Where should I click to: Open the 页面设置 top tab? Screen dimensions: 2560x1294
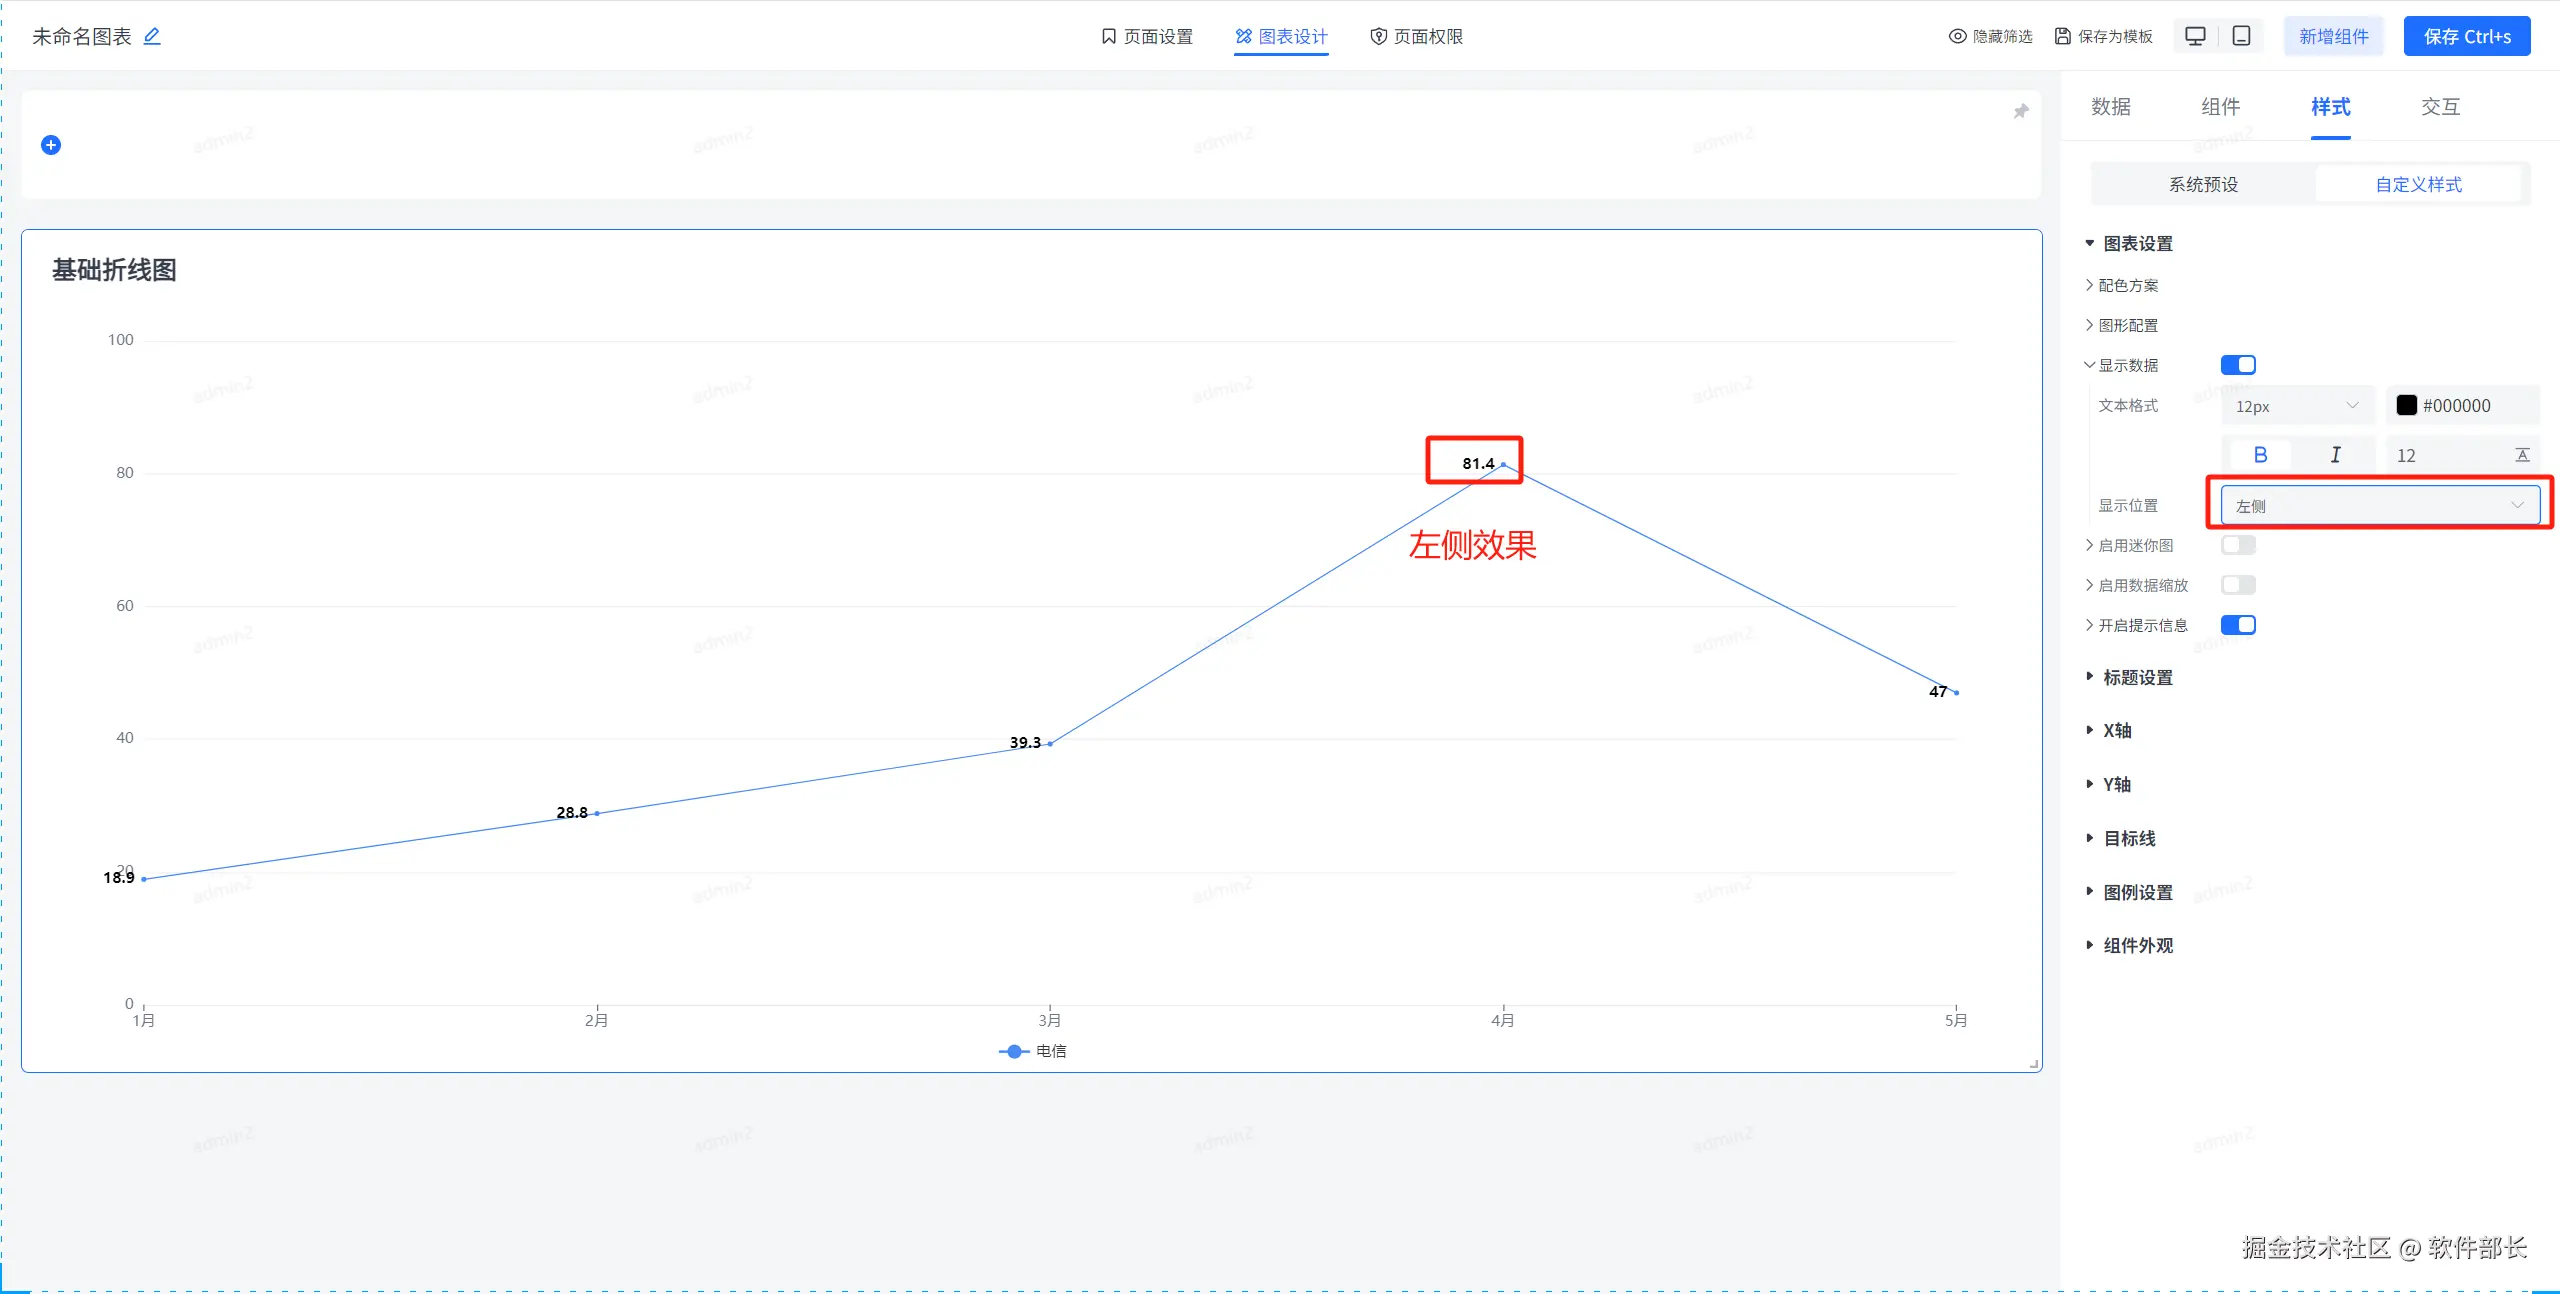click(1147, 36)
